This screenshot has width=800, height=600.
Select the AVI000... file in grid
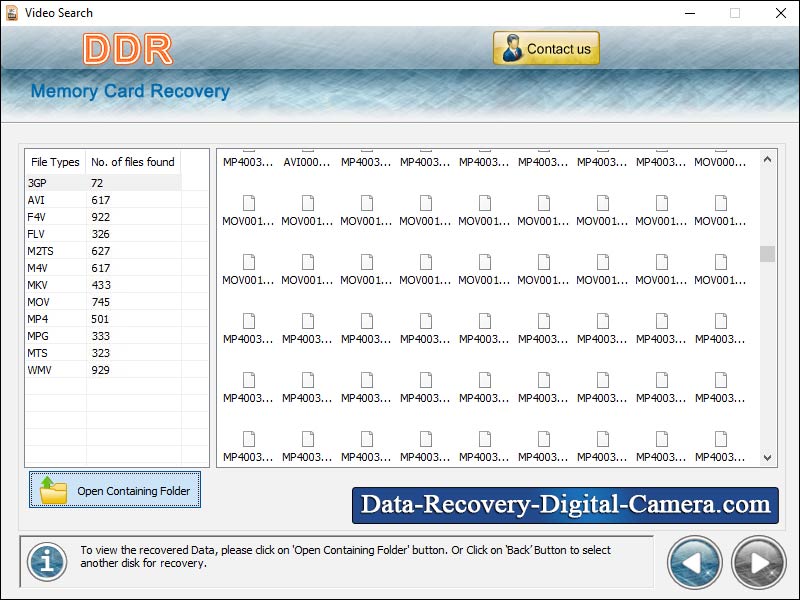coord(307,162)
